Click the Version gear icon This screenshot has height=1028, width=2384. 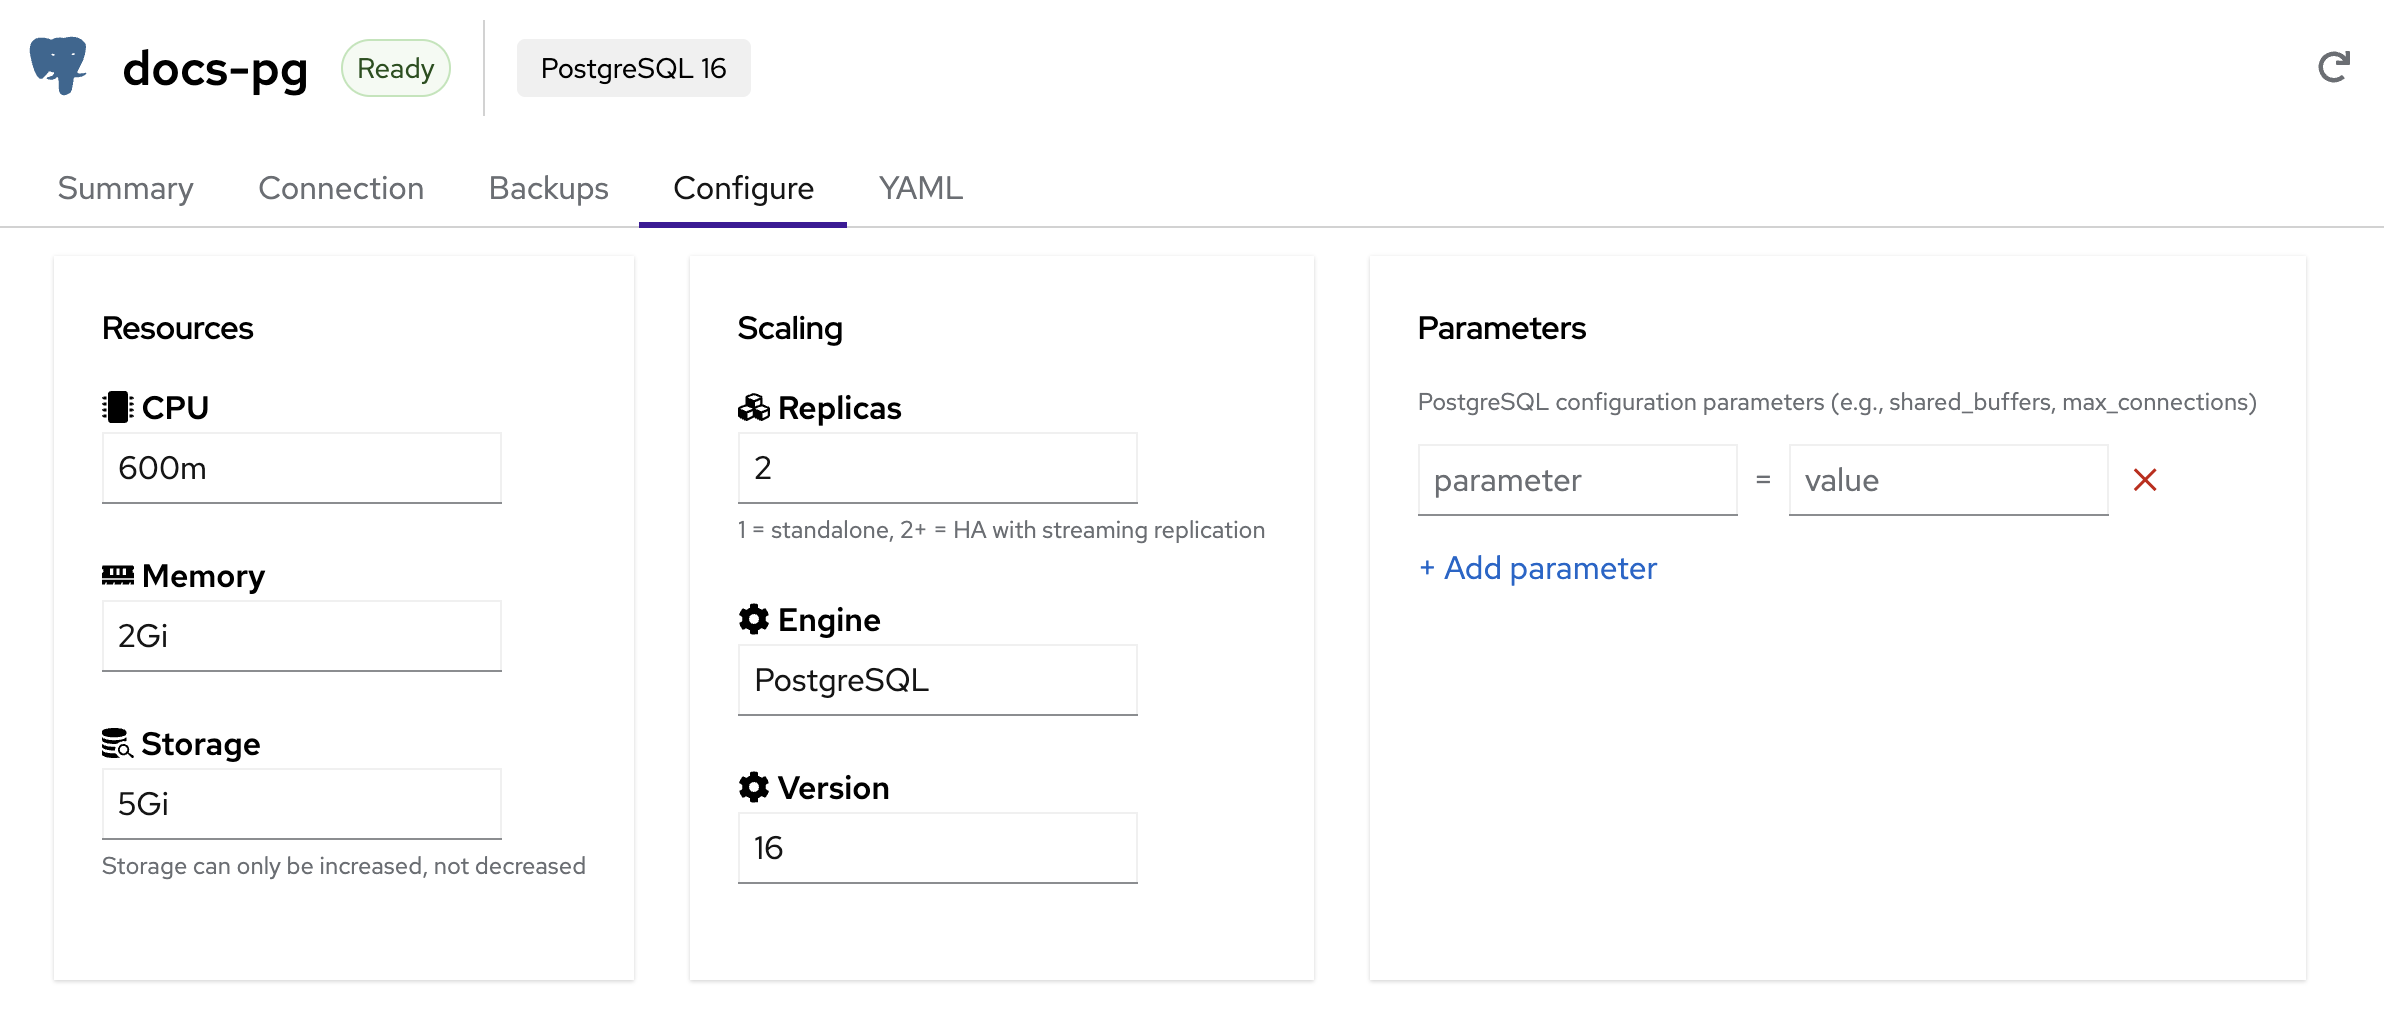(x=753, y=787)
